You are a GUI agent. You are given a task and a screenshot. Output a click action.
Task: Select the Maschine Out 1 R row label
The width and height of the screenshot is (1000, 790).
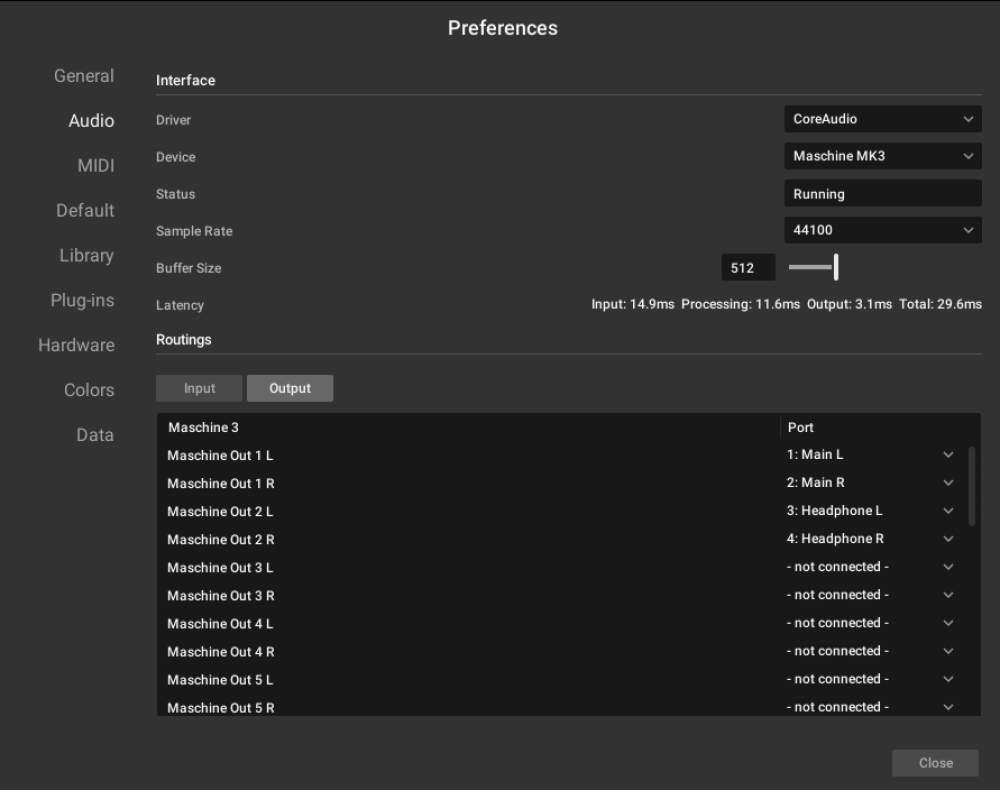click(221, 483)
